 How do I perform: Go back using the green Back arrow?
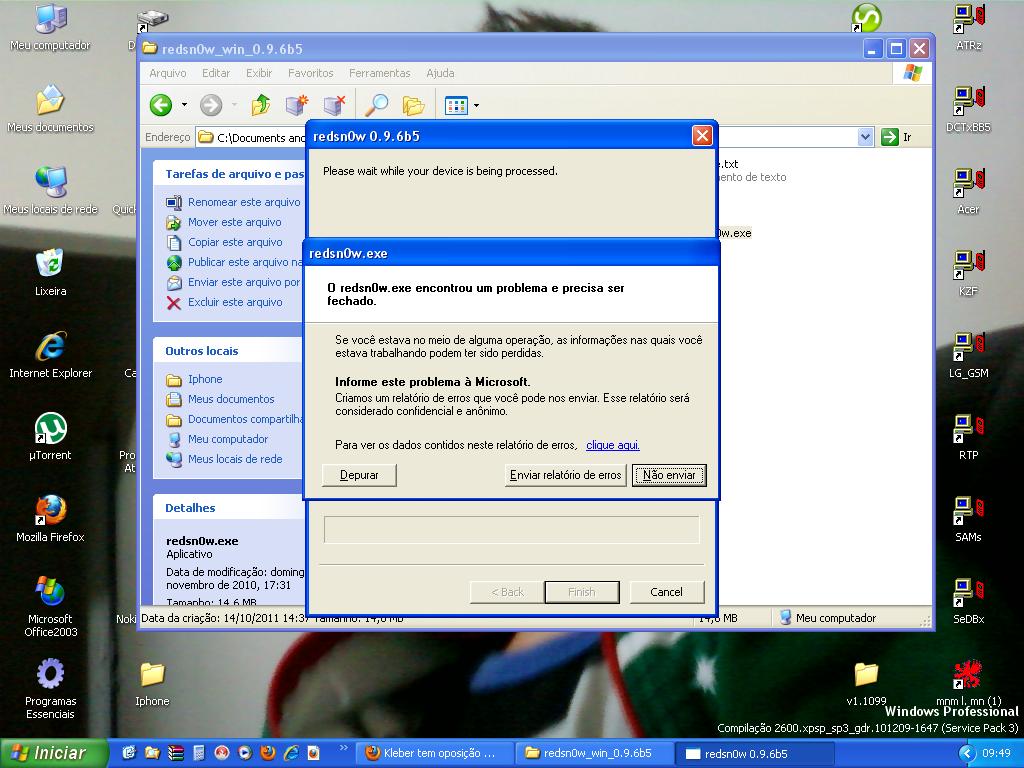[x=161, y=104]
